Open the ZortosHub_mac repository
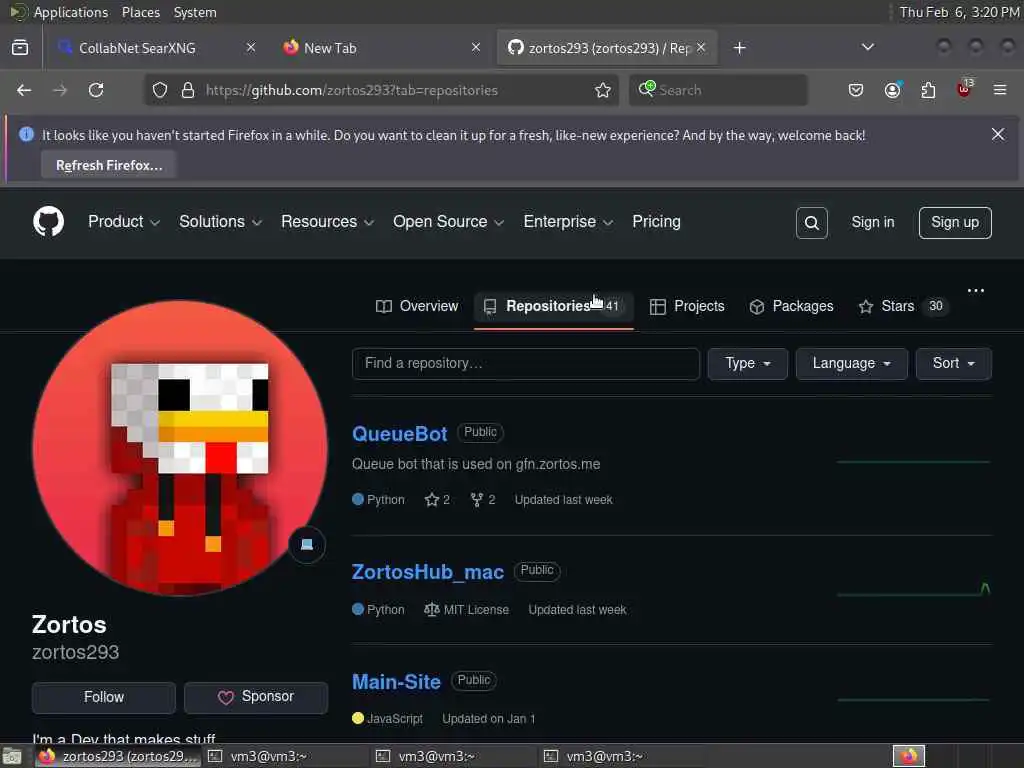Viewport: 1024px width, 768px height. [x=428, y=572]
